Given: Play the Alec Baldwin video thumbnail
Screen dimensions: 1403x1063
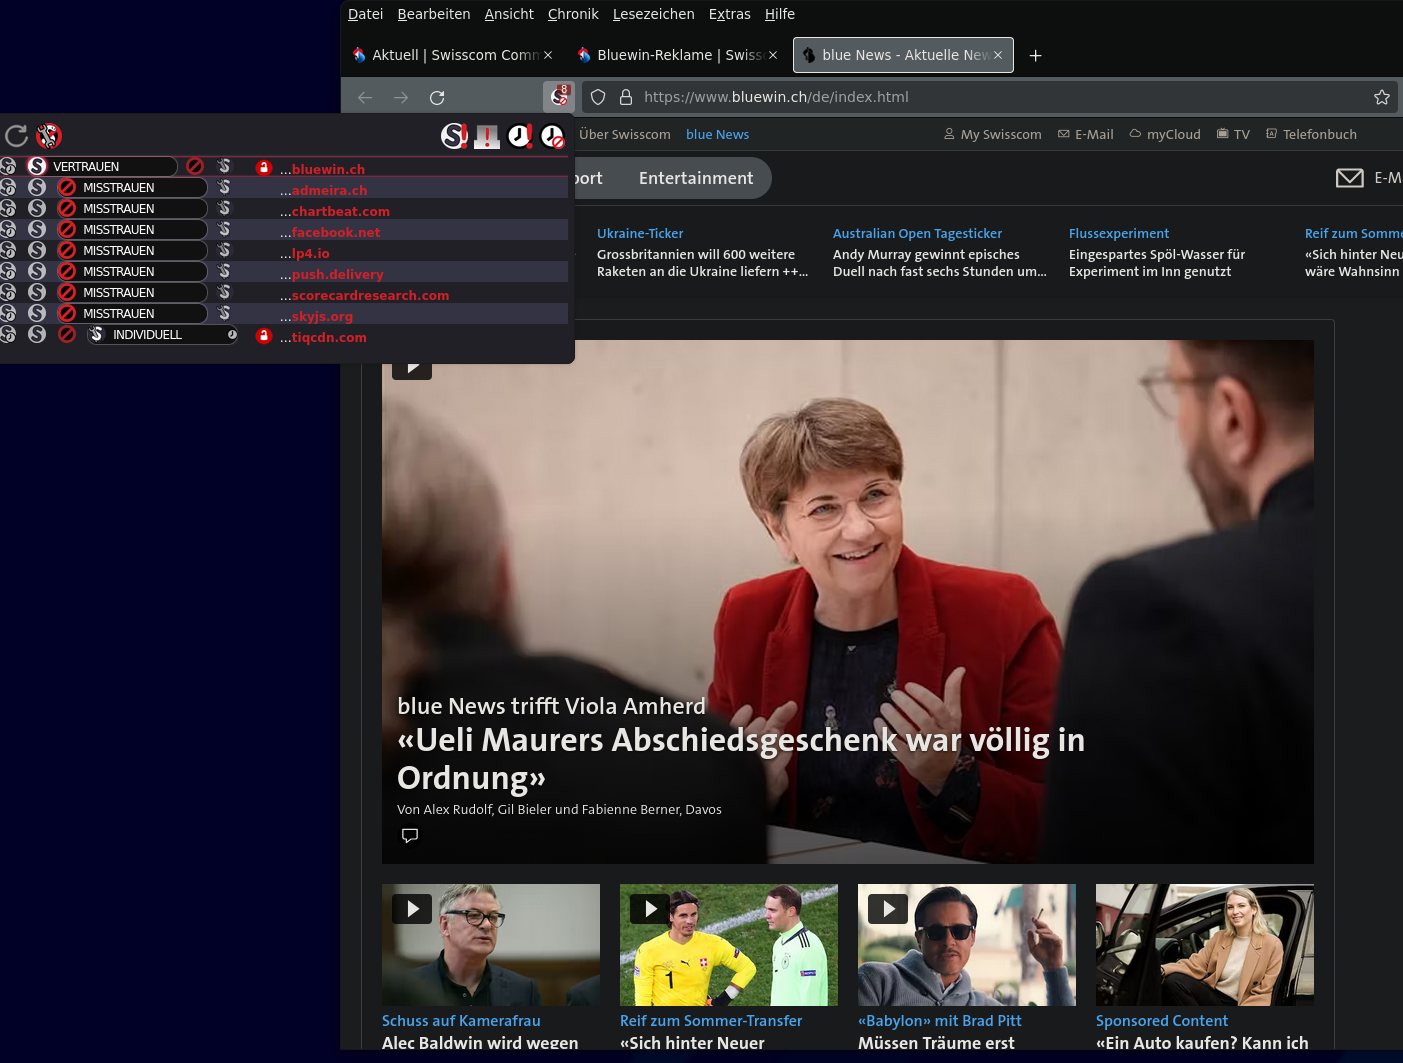Looking at the screenshot, I should click(x=412, y=908).
